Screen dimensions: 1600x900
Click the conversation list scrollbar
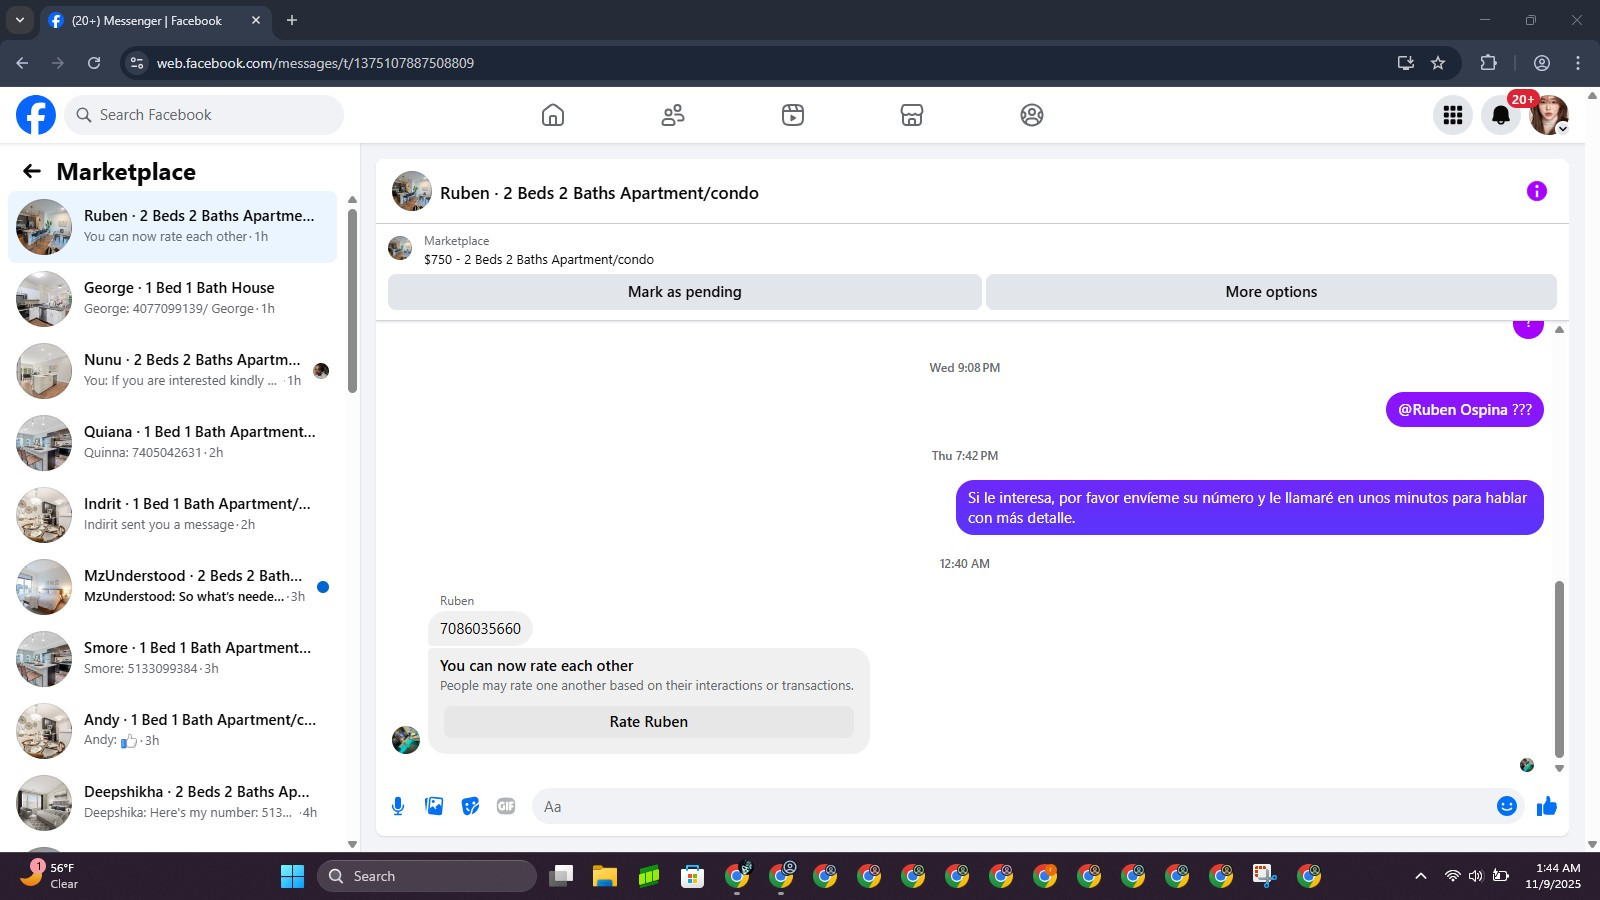[x=352, y=300]
